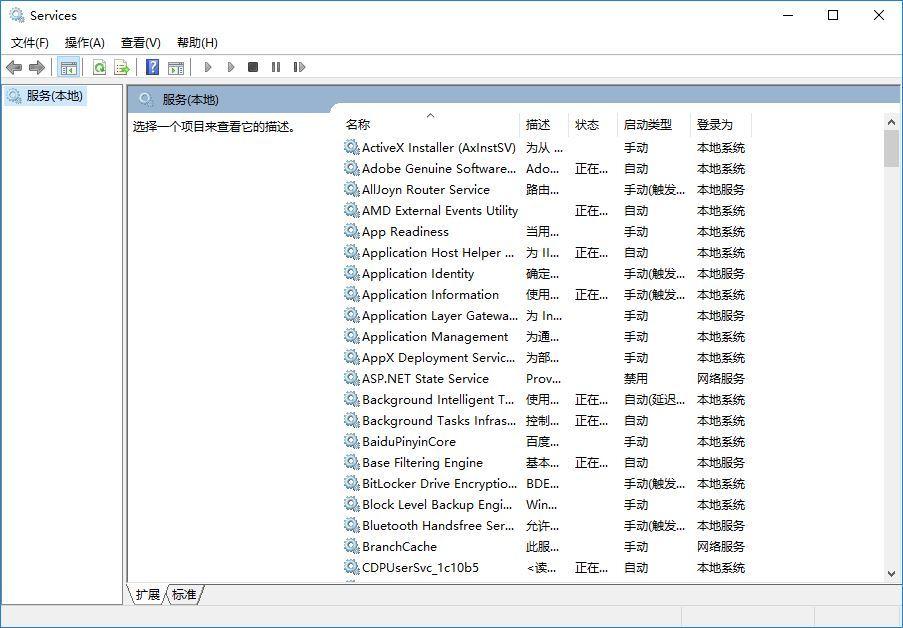Sort by the 名称 column header

point(430,124)
